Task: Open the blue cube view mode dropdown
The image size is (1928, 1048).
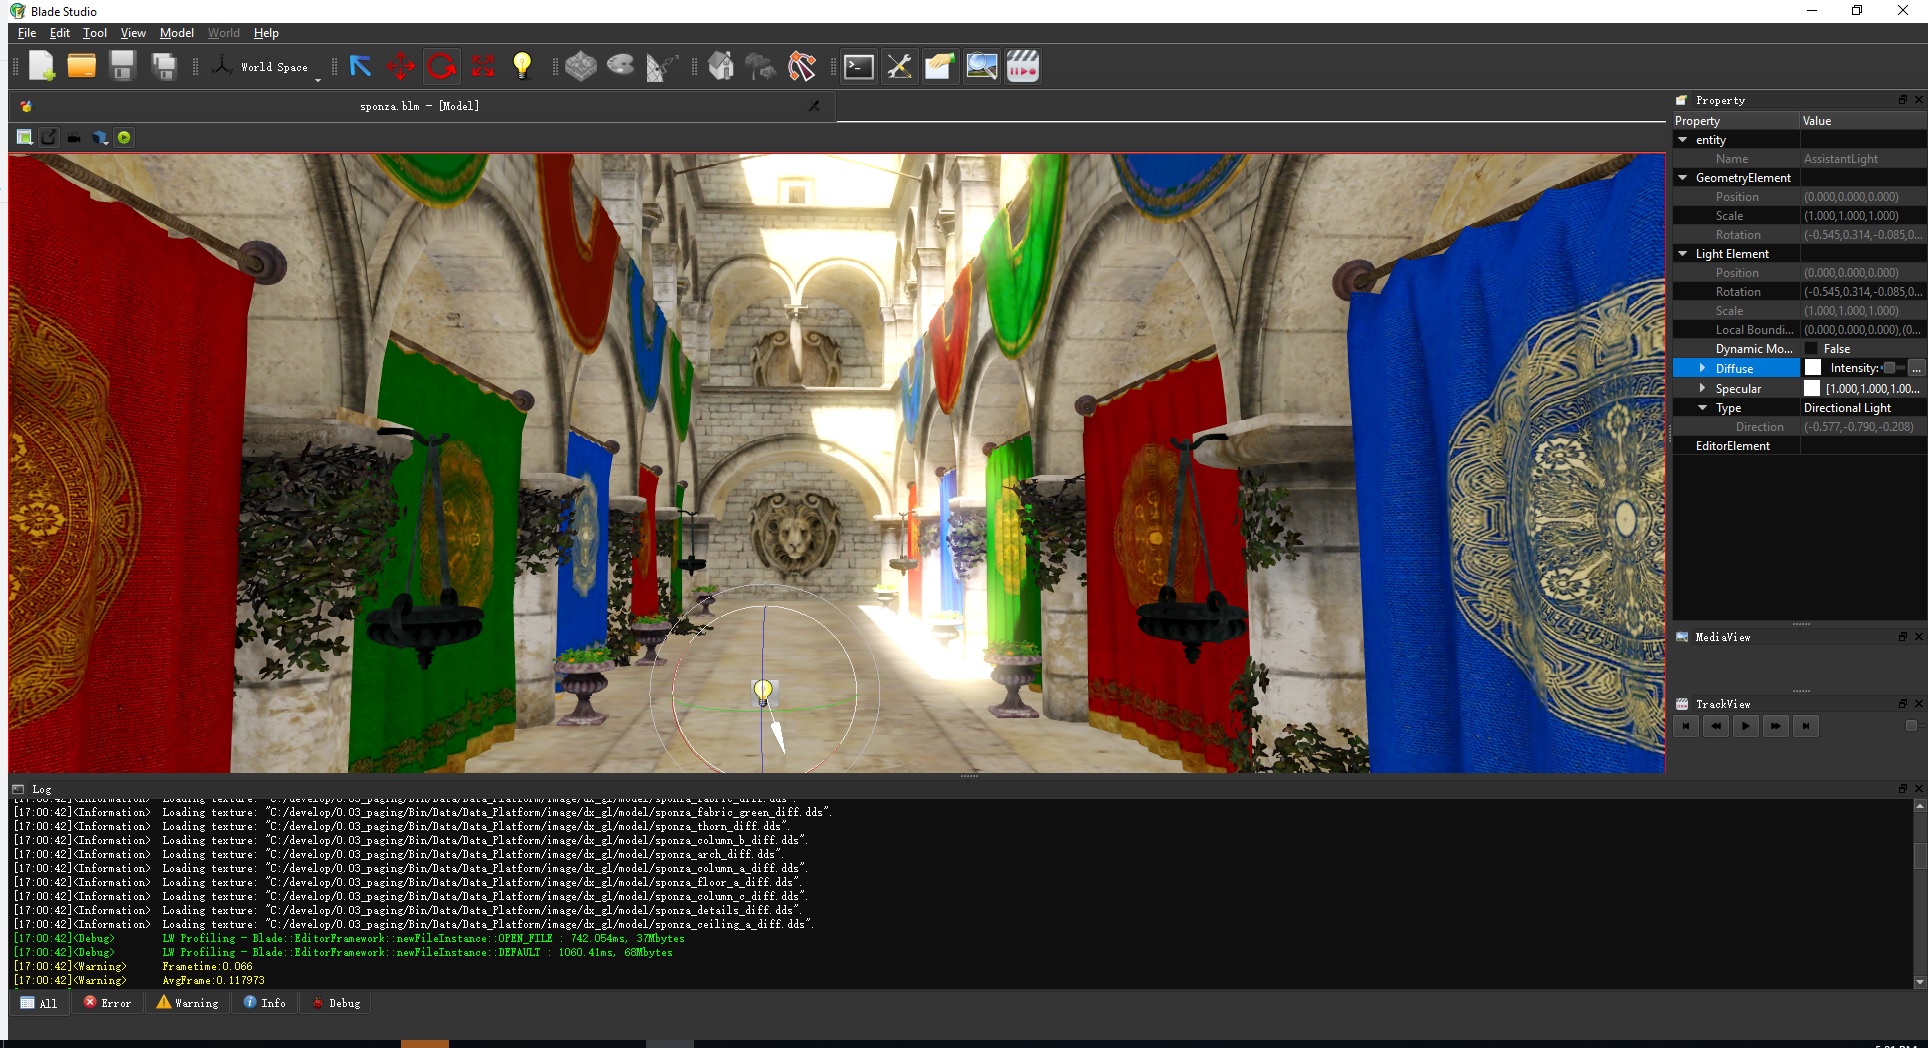Action: point(100,138)
